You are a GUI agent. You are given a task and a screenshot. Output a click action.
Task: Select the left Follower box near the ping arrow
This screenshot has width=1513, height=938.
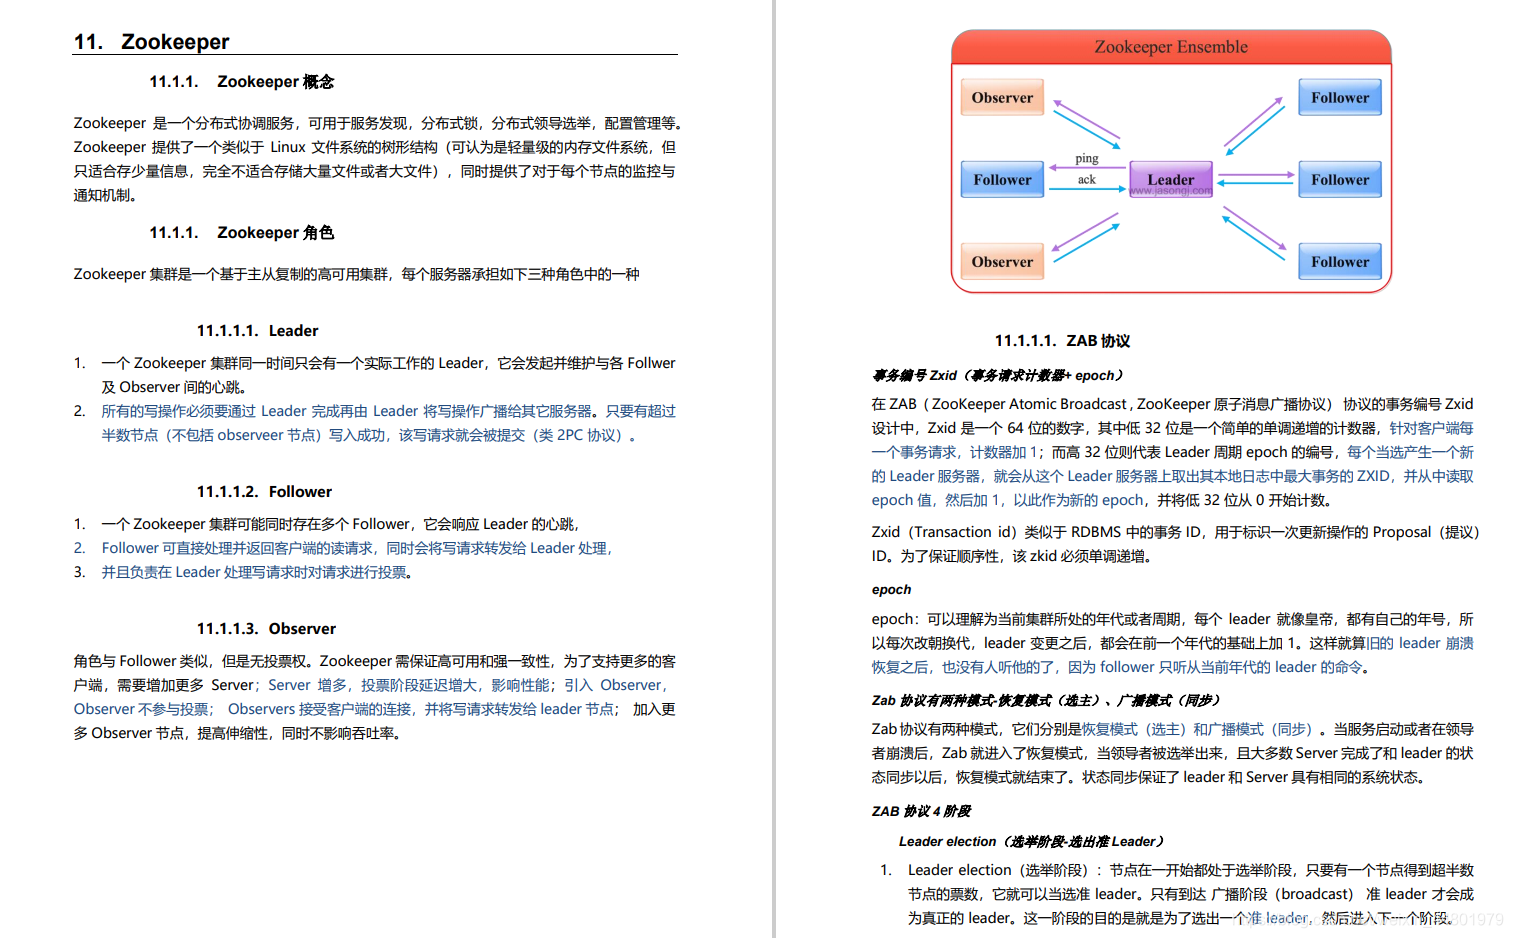pos(1001,179)
